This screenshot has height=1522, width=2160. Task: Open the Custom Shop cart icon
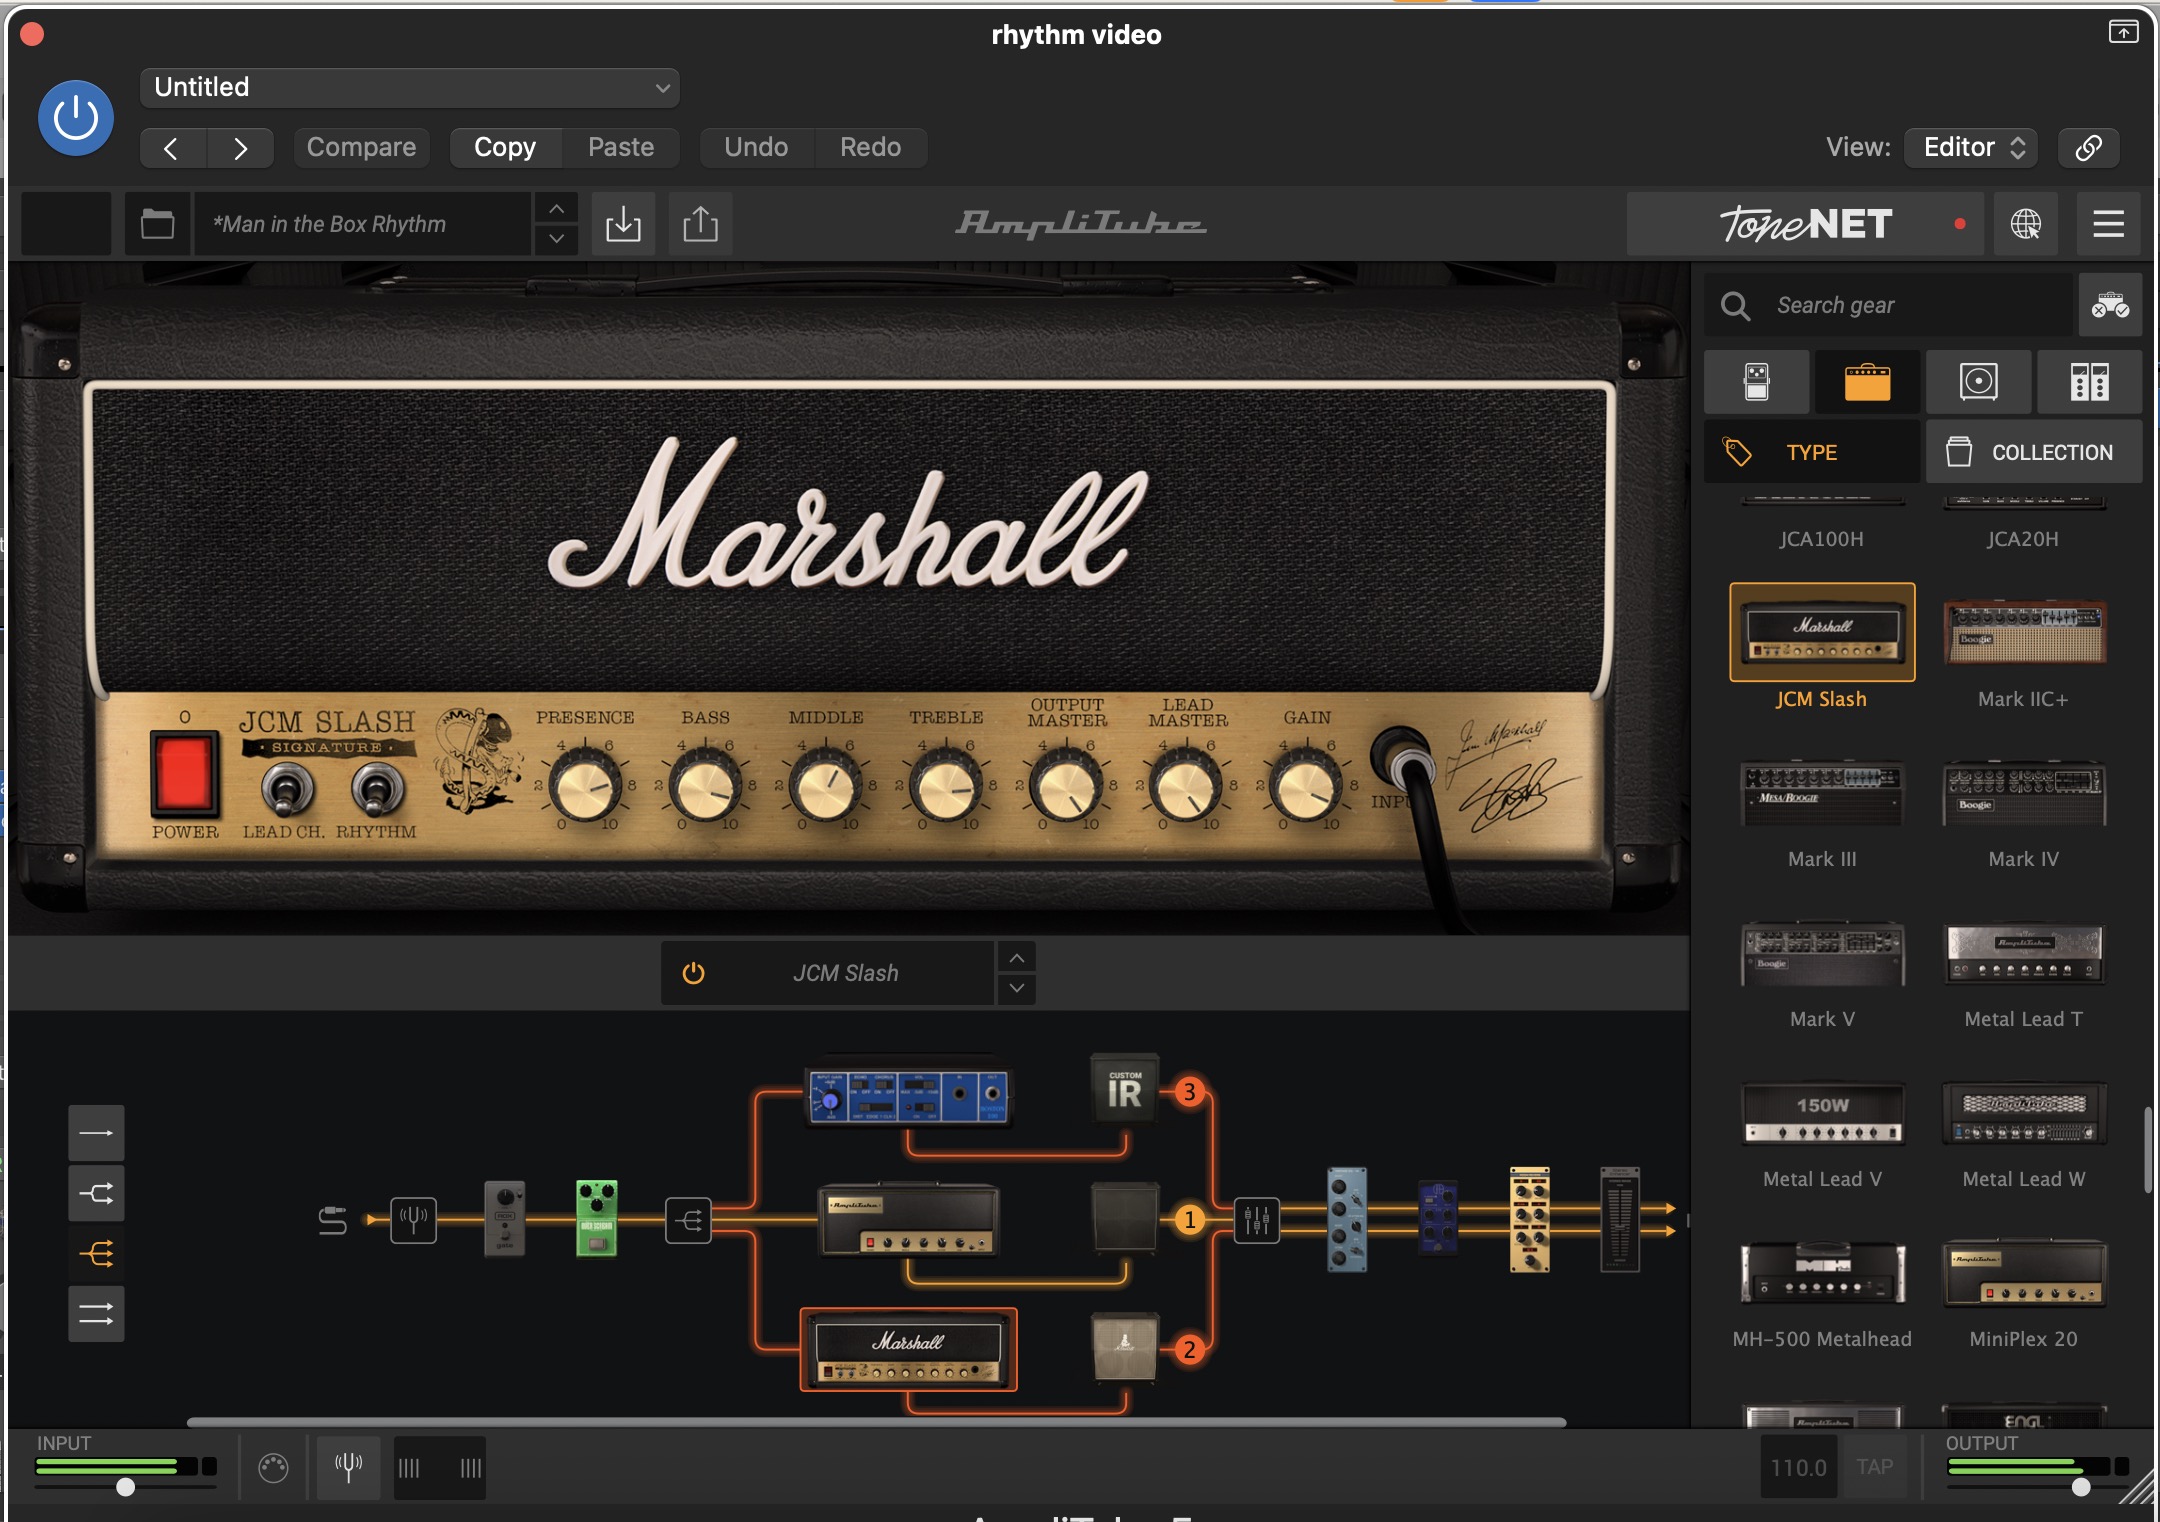[2110, 305]
